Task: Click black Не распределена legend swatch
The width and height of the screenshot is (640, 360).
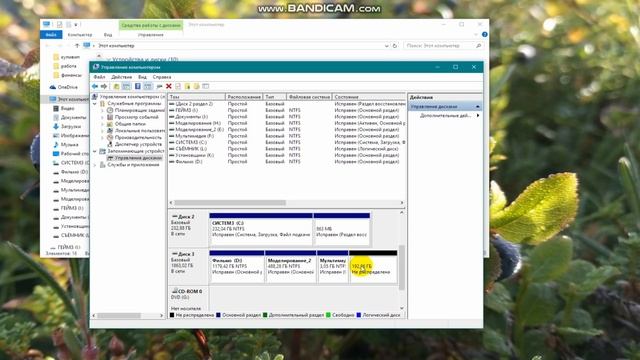Action: 172,315
